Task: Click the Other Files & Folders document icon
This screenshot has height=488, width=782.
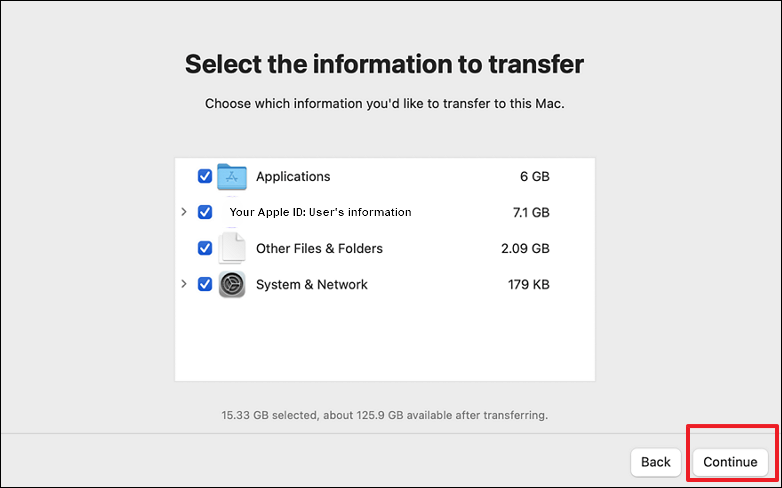Action: [232, 248]
